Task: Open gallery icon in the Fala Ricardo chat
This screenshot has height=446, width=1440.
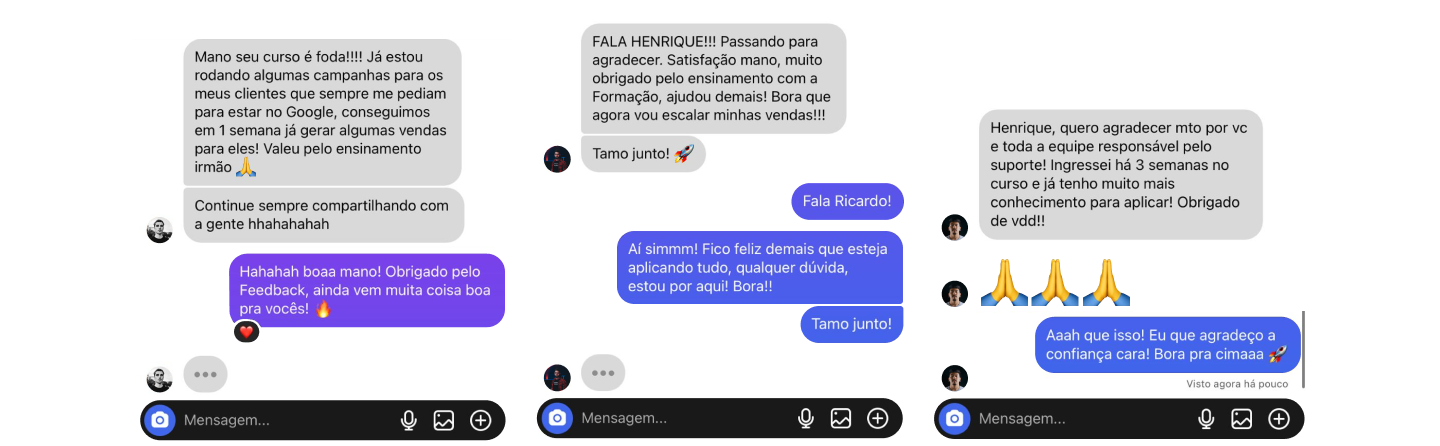Action: (x=841, y=419)
